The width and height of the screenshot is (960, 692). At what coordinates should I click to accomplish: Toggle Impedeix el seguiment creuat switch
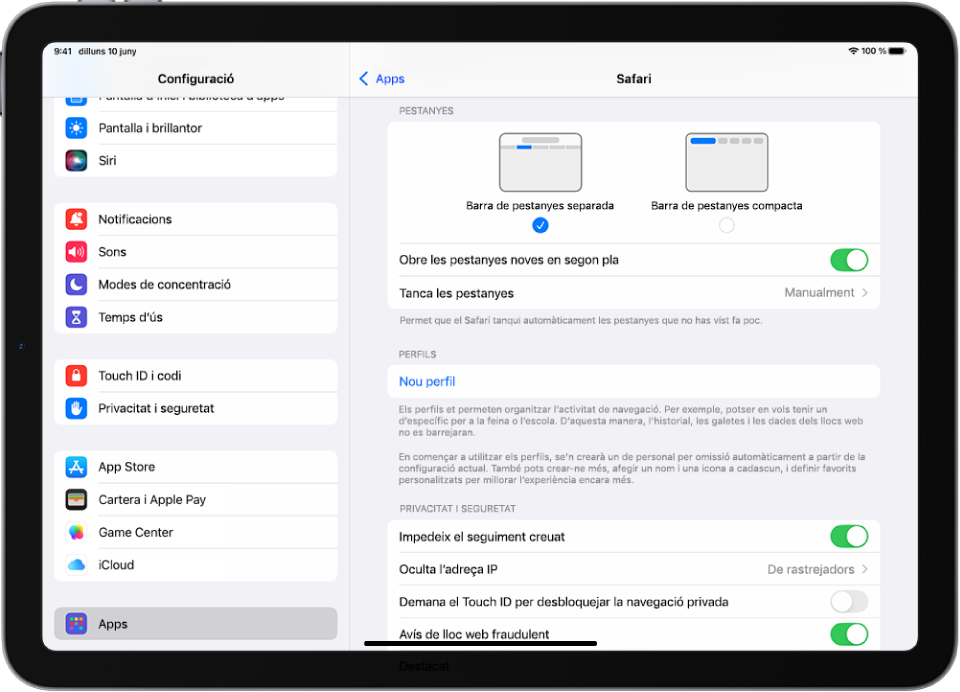[x=849, y=536]
